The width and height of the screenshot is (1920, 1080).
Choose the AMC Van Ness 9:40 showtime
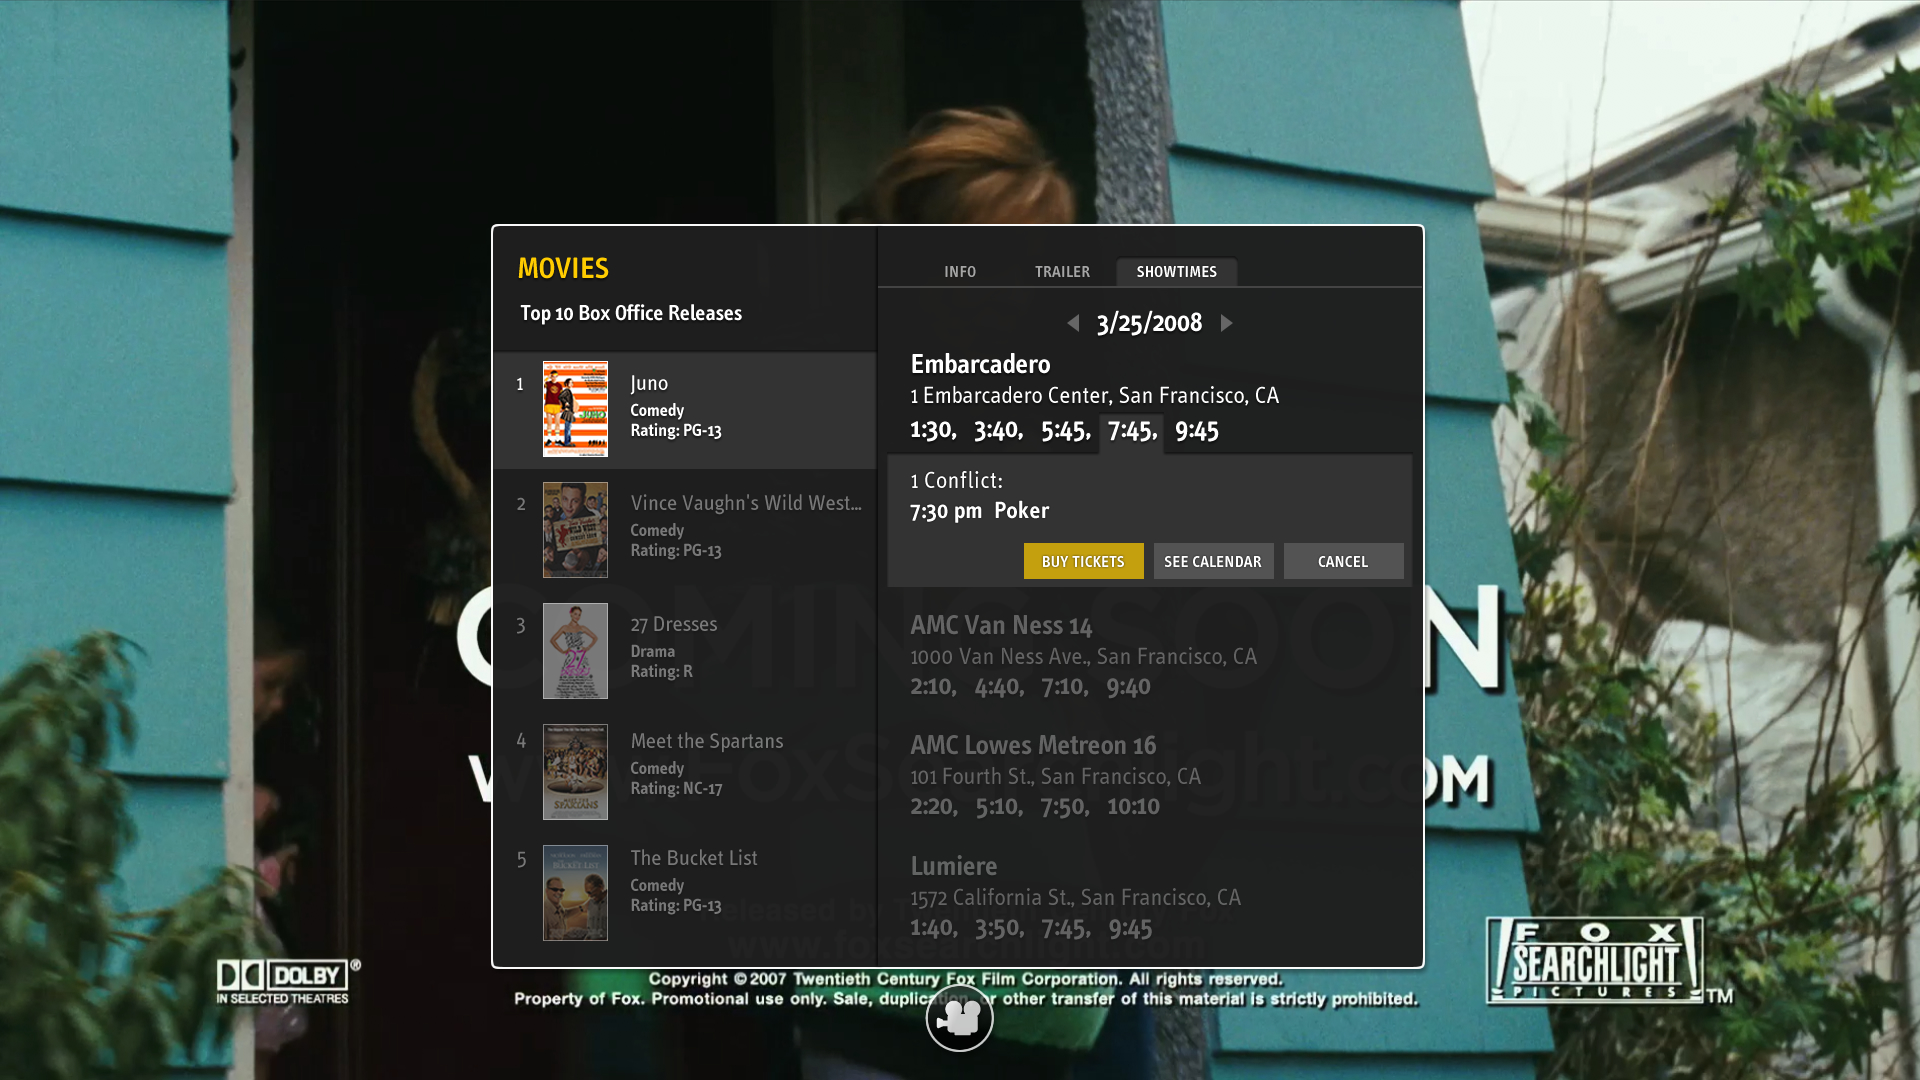pyautogui.click(x=1129, y=686)
